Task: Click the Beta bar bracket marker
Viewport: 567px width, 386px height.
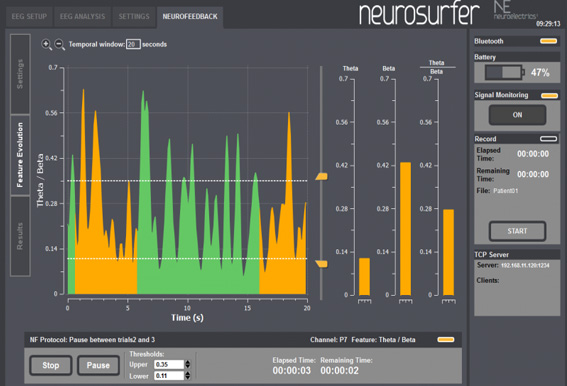Action: tap(405, 301)
